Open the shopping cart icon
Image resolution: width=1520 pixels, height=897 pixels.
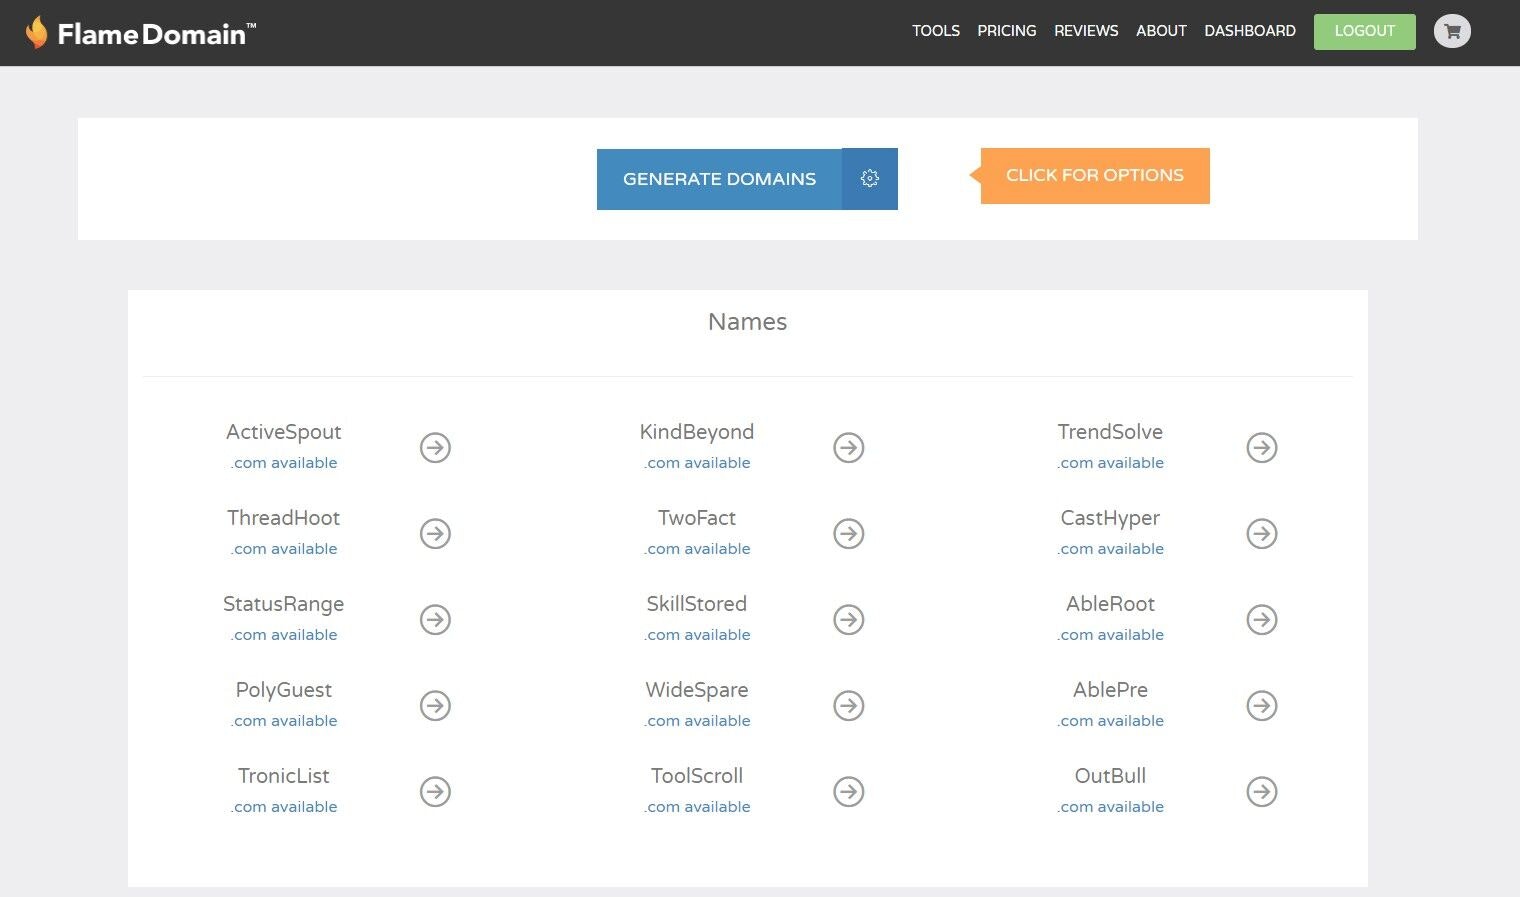click(1452, 31)
